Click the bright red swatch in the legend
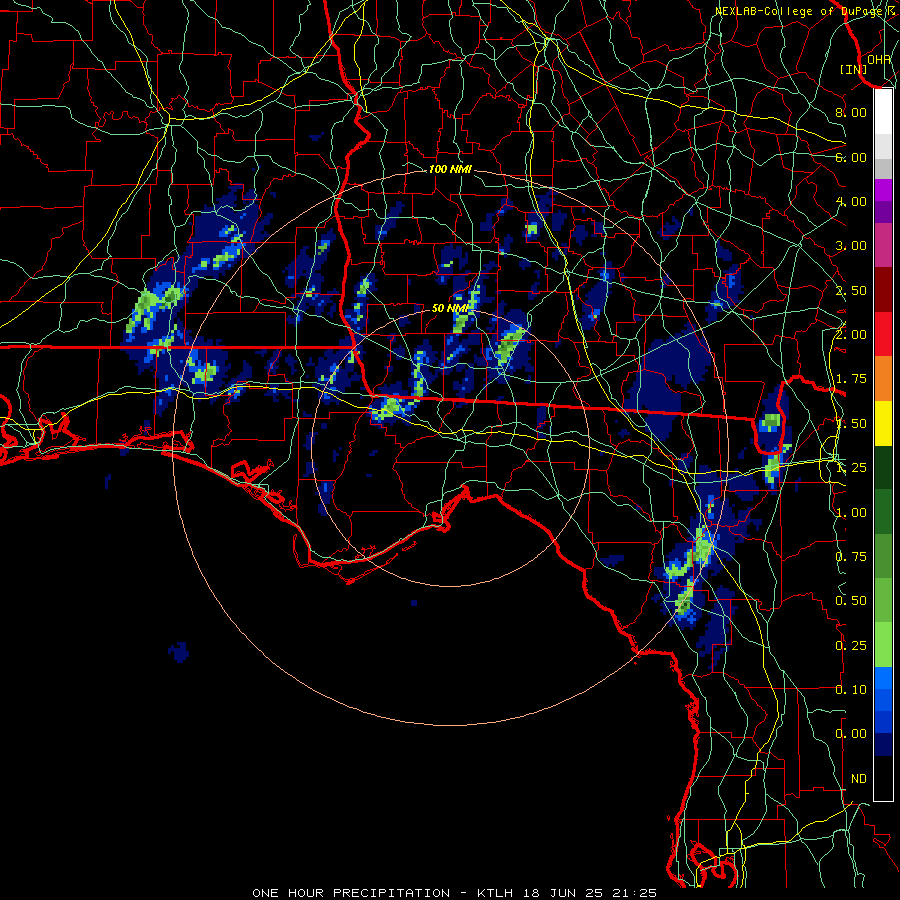 883,334
